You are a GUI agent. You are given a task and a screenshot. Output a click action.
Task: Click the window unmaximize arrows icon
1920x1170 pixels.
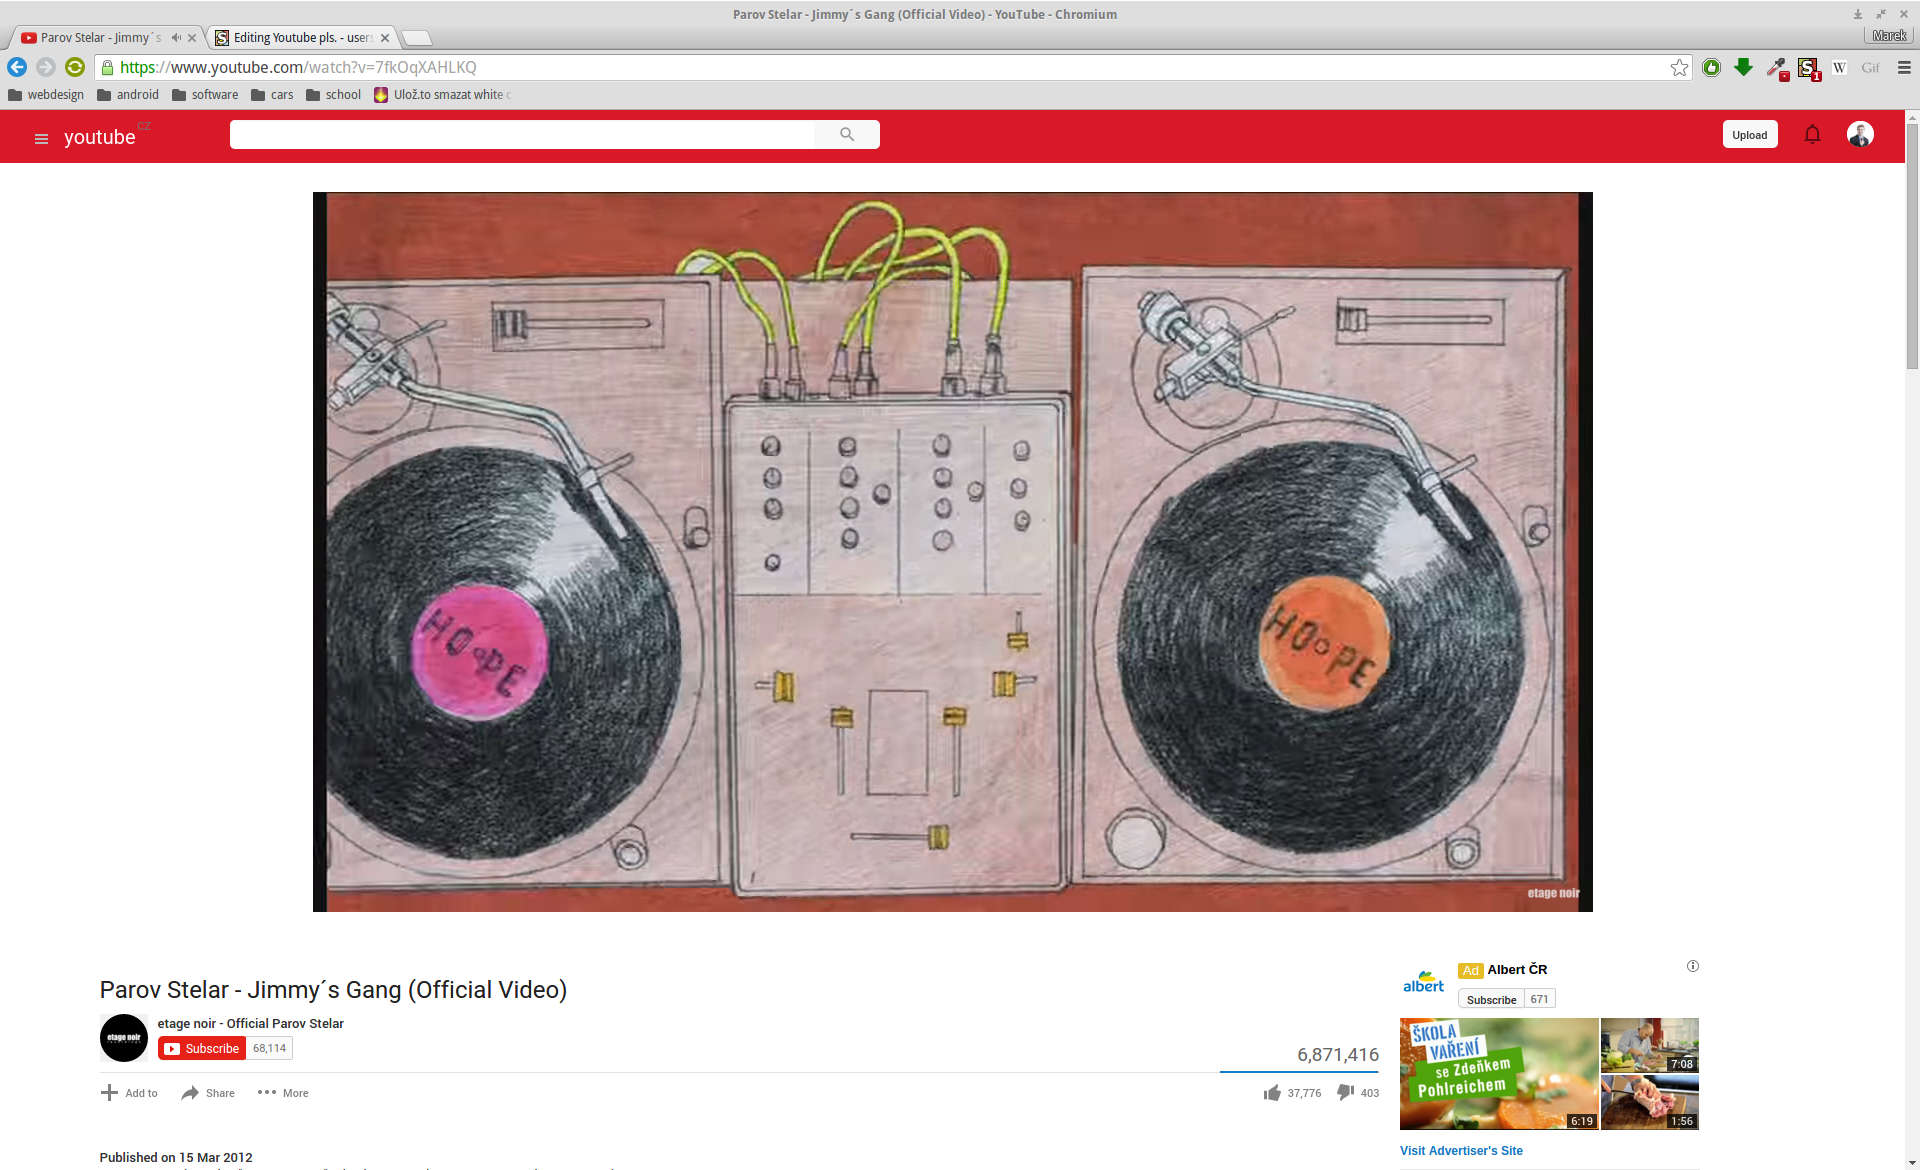[1881, 14]
